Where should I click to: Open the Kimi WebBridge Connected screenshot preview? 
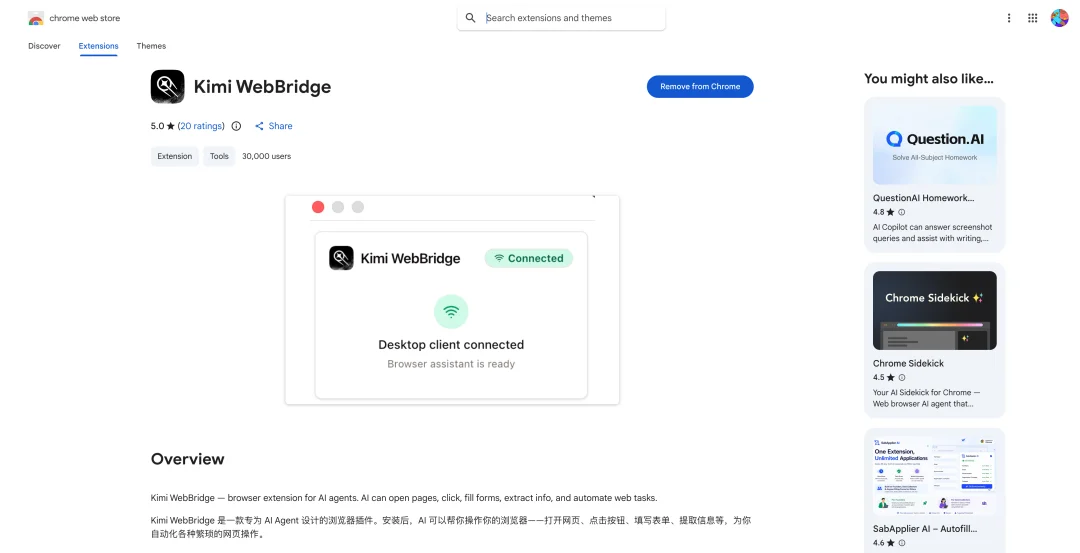452,300
